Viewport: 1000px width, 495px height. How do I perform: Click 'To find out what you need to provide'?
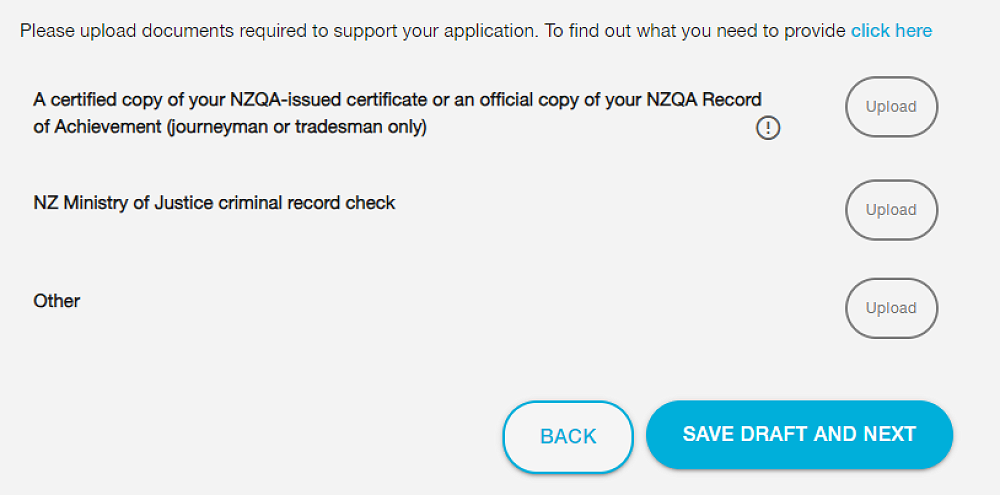click(695, 31)
